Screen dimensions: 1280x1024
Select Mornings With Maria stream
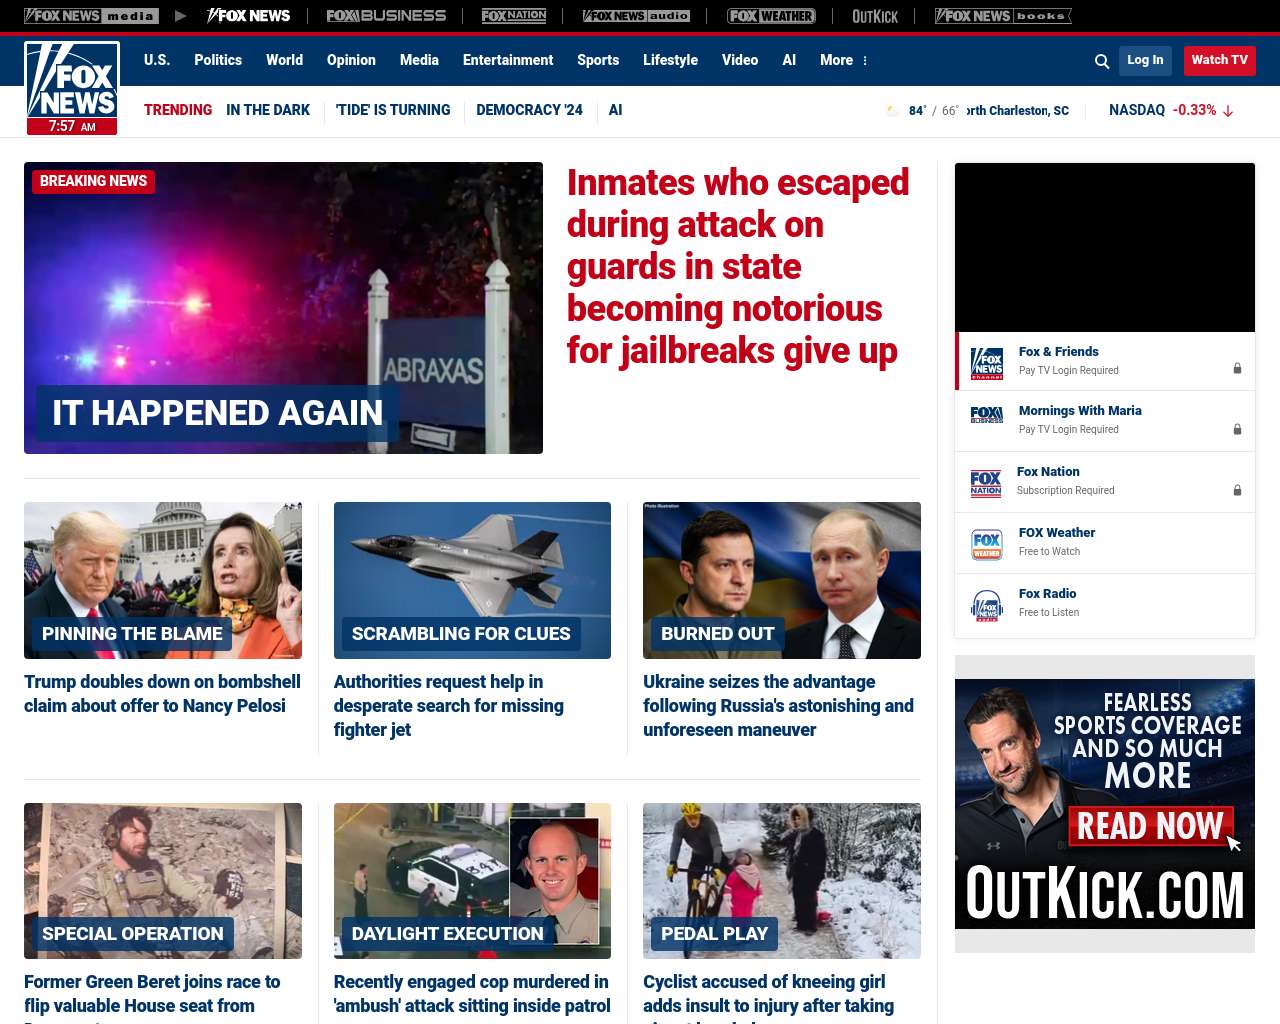point(1105,421)
